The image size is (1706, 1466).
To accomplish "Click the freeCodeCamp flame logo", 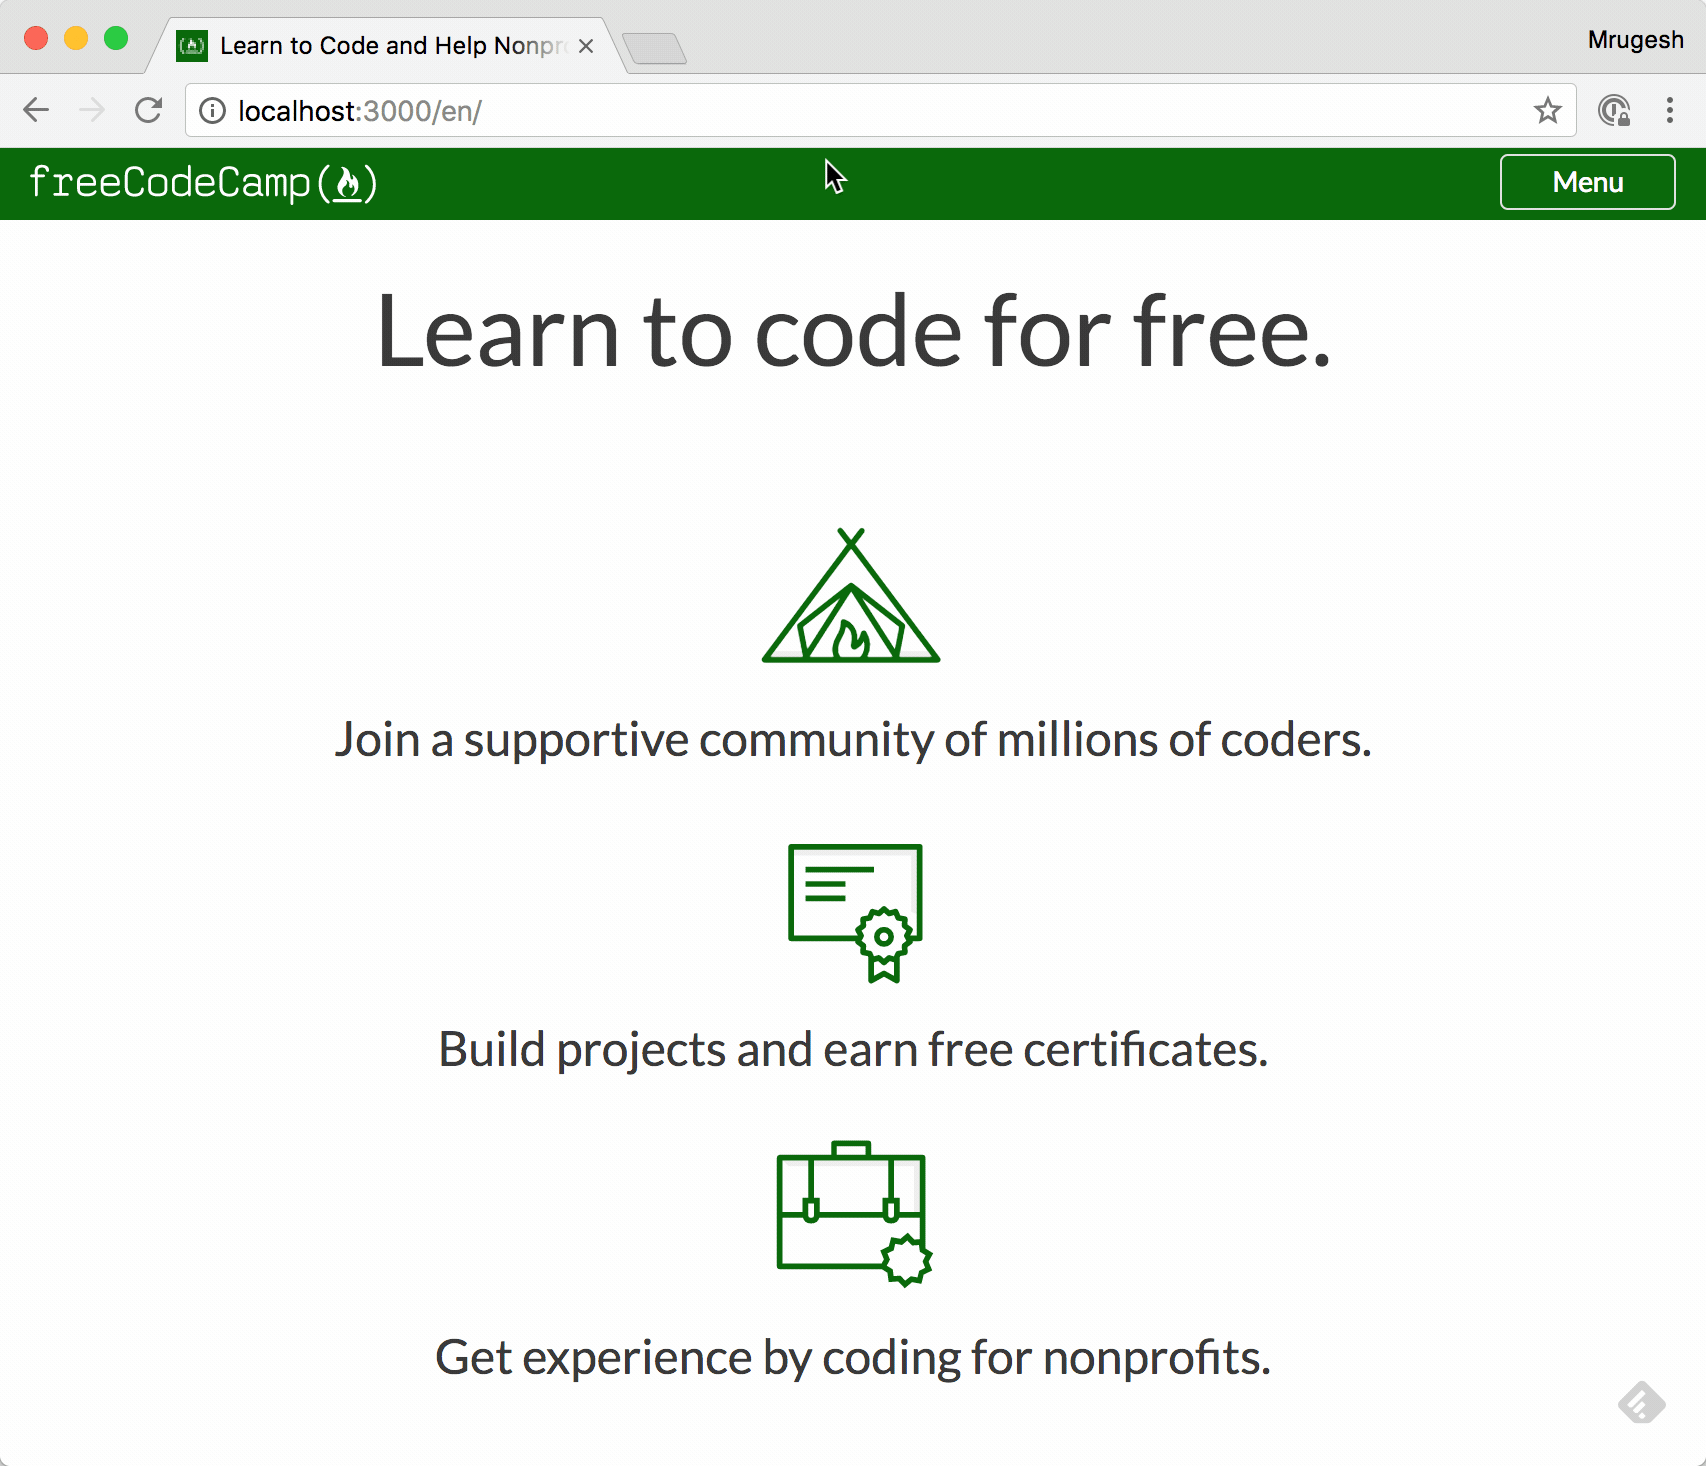I will point(349,184).
